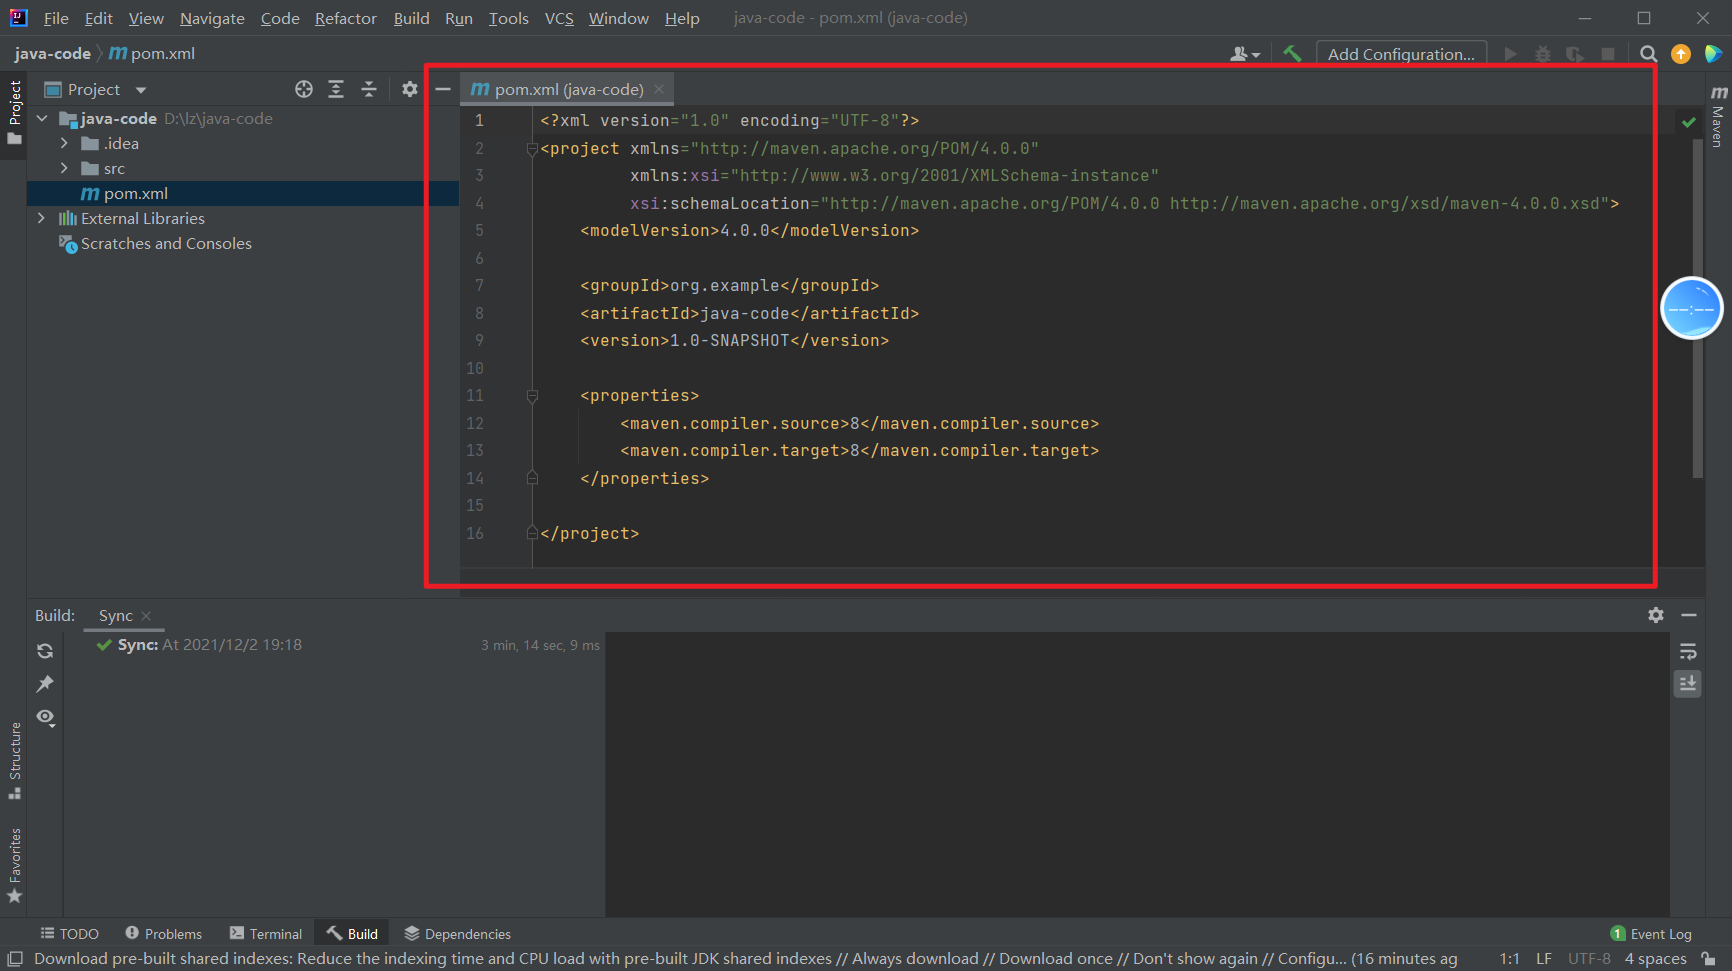Toggle soft-wrap in Build output
The width and height of the screenshot is (1732, 971).
point(1688,652)
